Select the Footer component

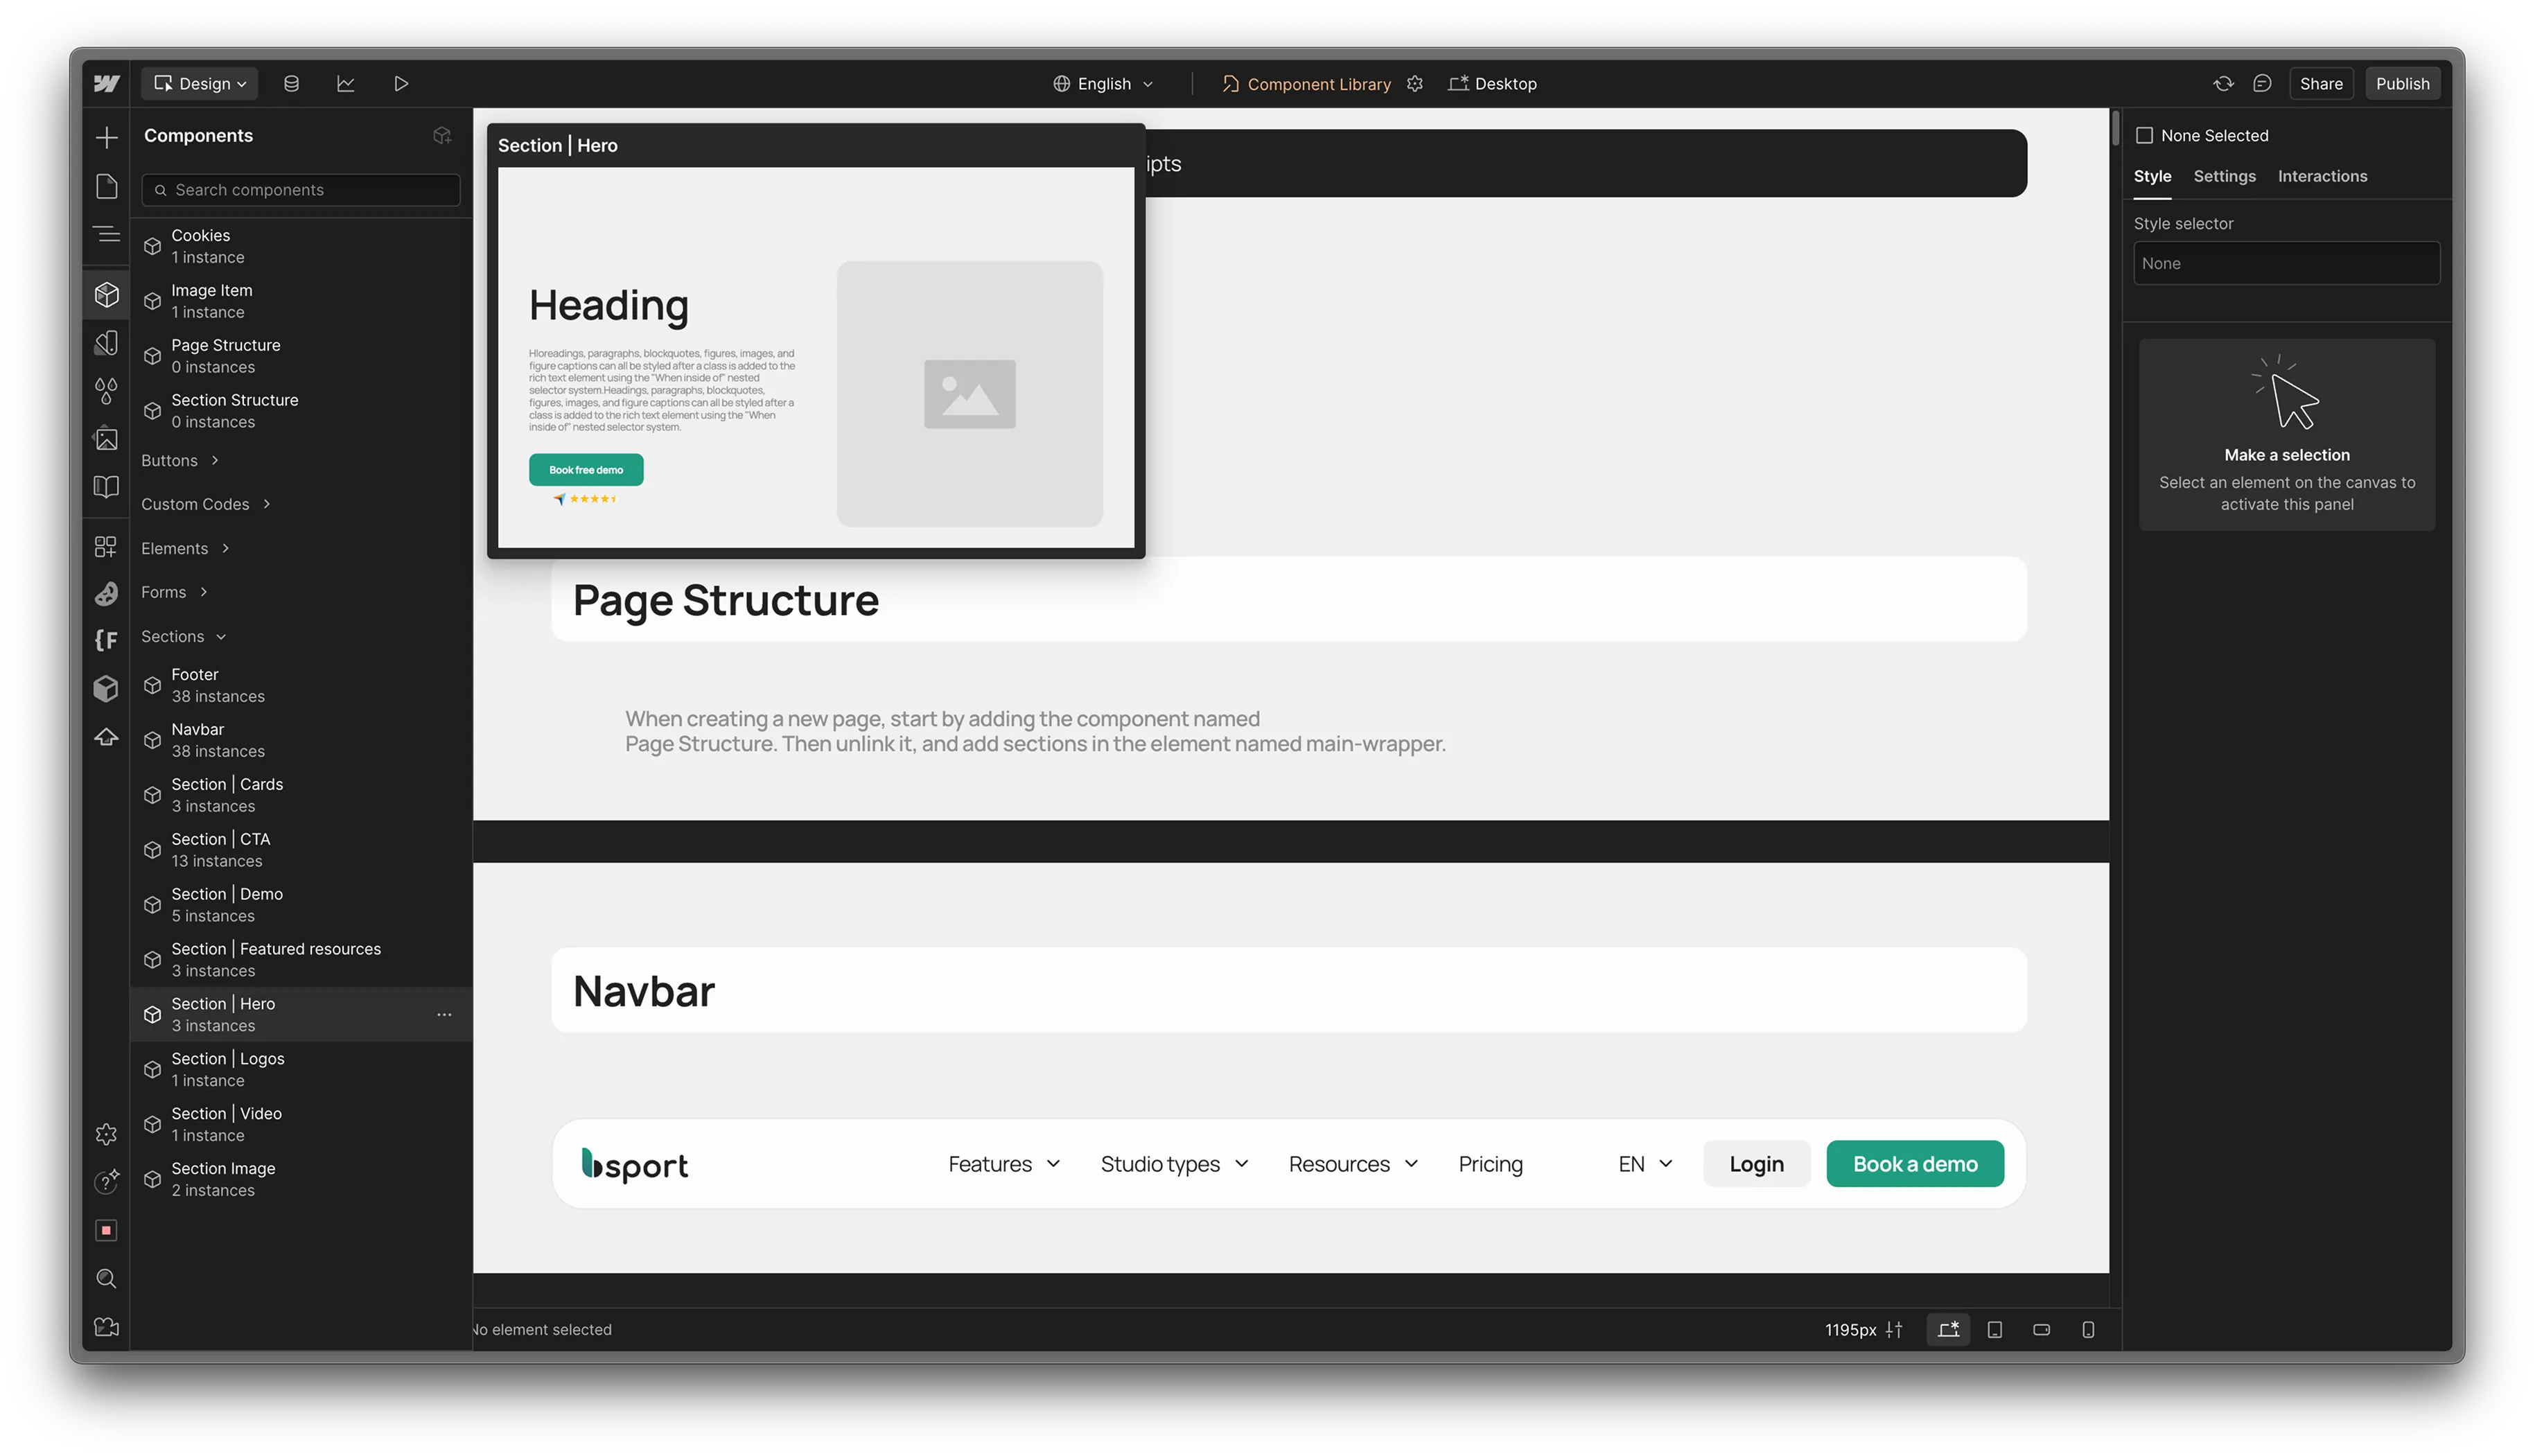click(300, 686)
